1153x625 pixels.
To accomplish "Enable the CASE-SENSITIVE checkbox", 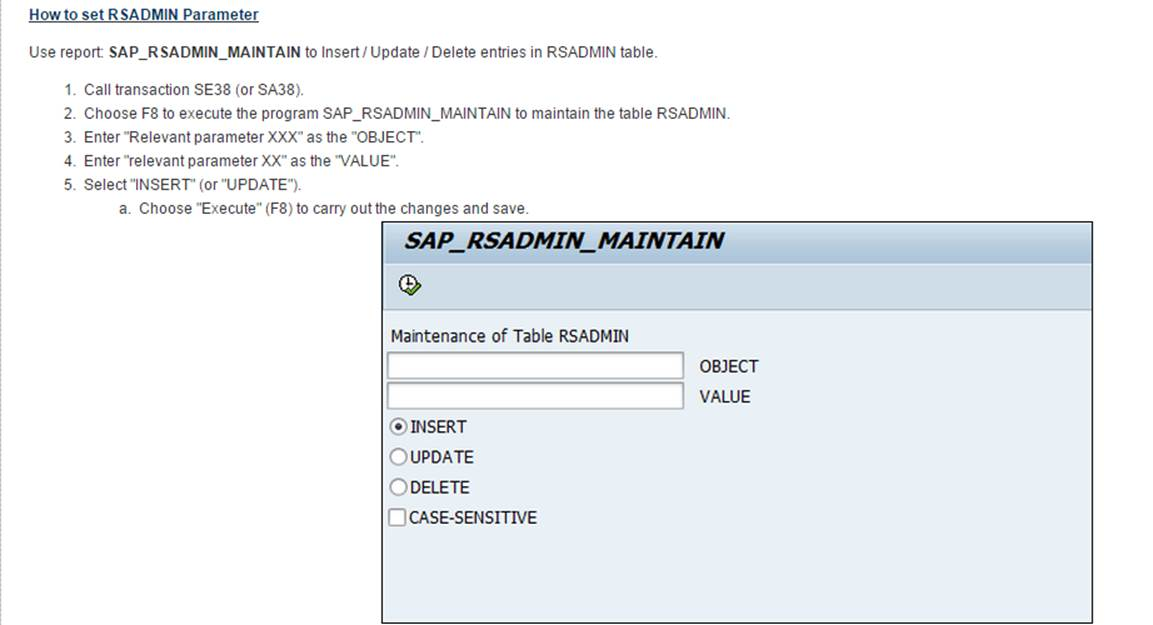I will point(399,517).
